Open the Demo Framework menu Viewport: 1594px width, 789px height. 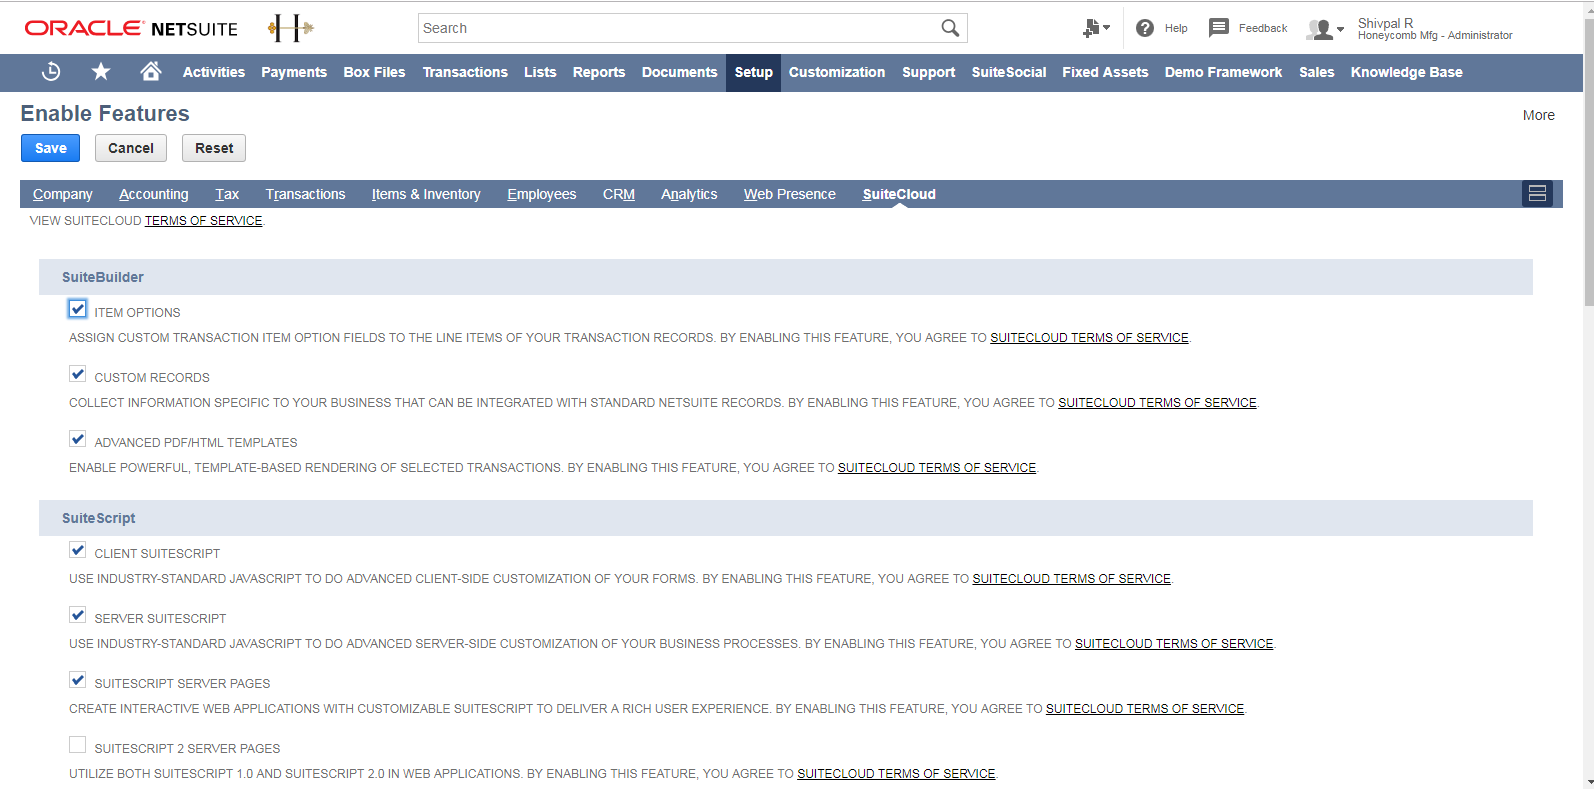[x=1223, y=72]
